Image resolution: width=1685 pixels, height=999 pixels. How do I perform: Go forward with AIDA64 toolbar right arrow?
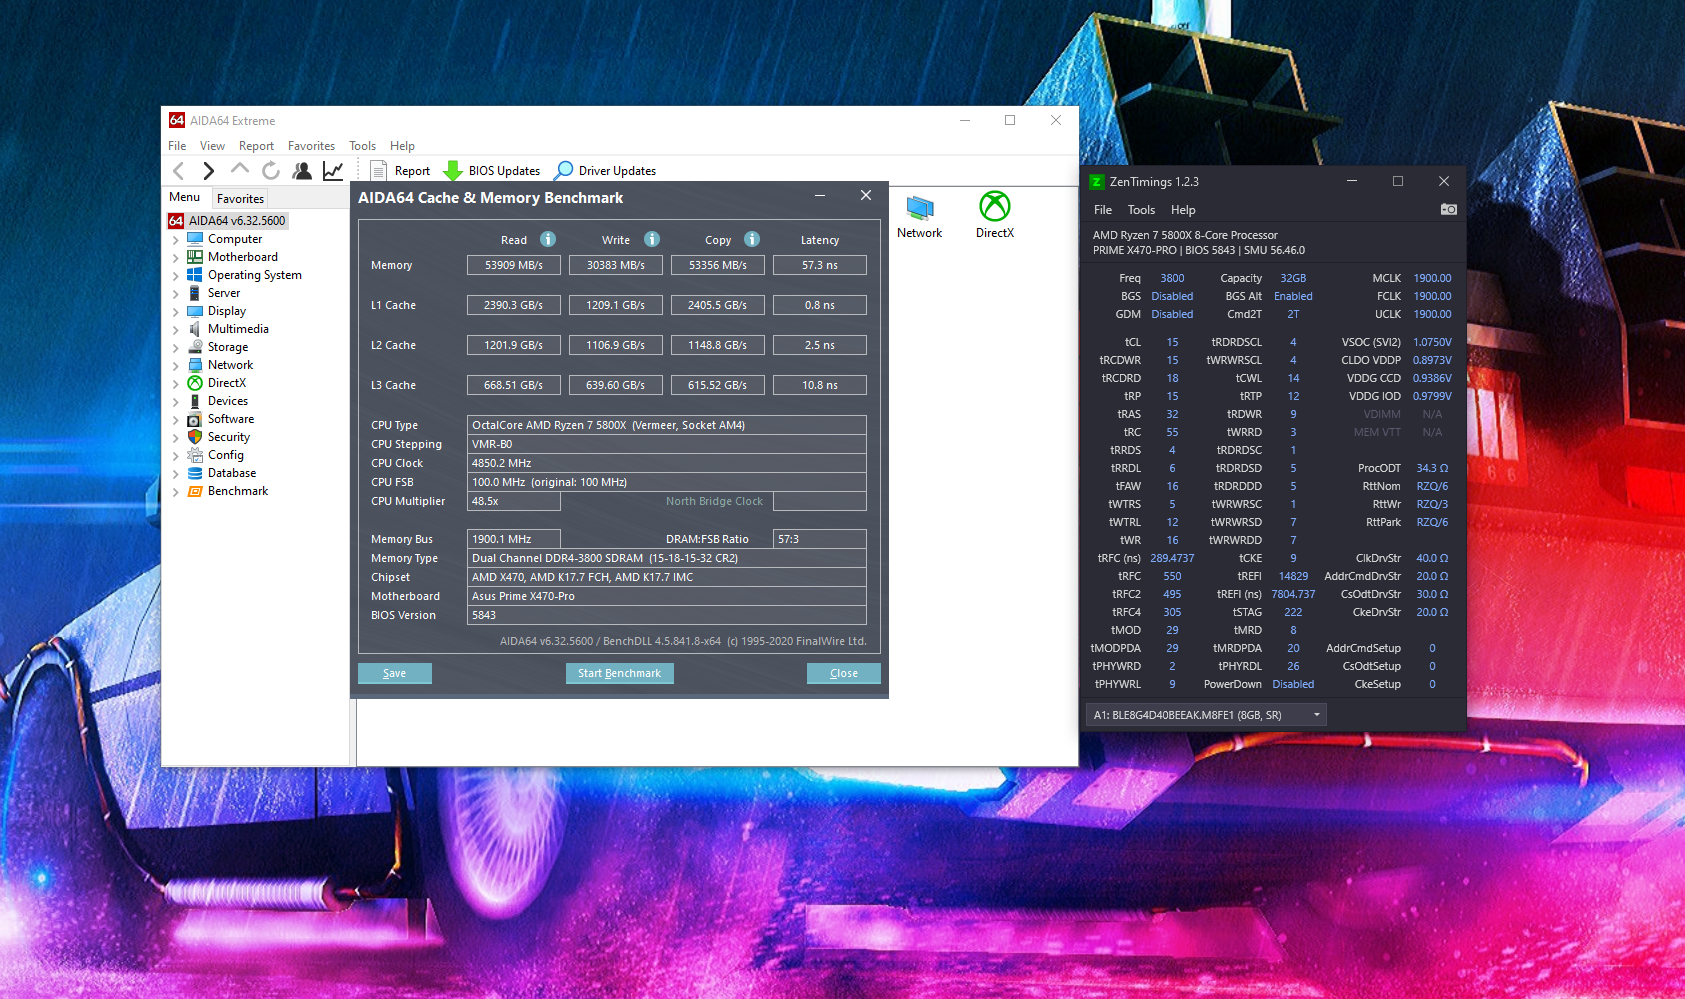point(208,171)
